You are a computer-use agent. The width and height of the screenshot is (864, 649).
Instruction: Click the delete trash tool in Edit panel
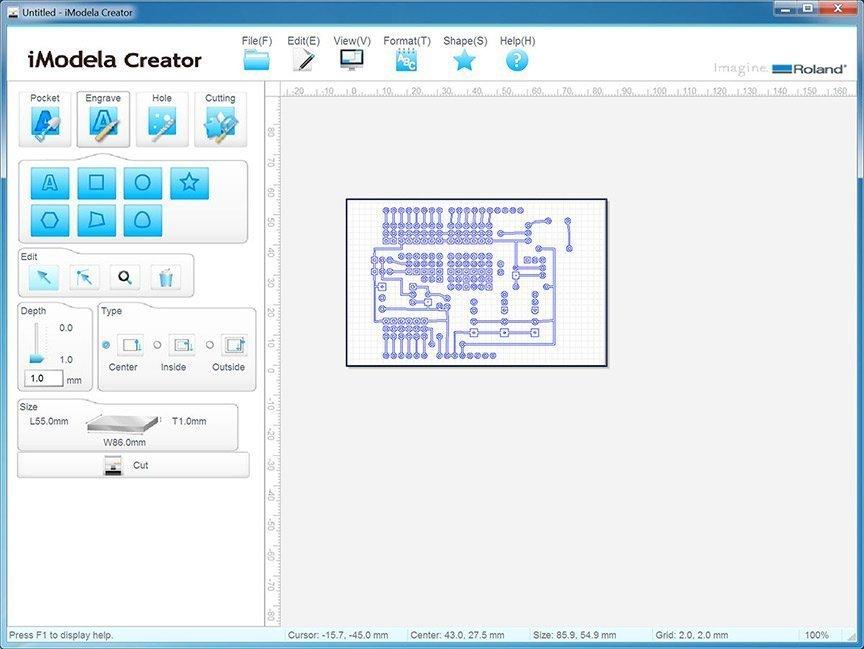[166, 276]
